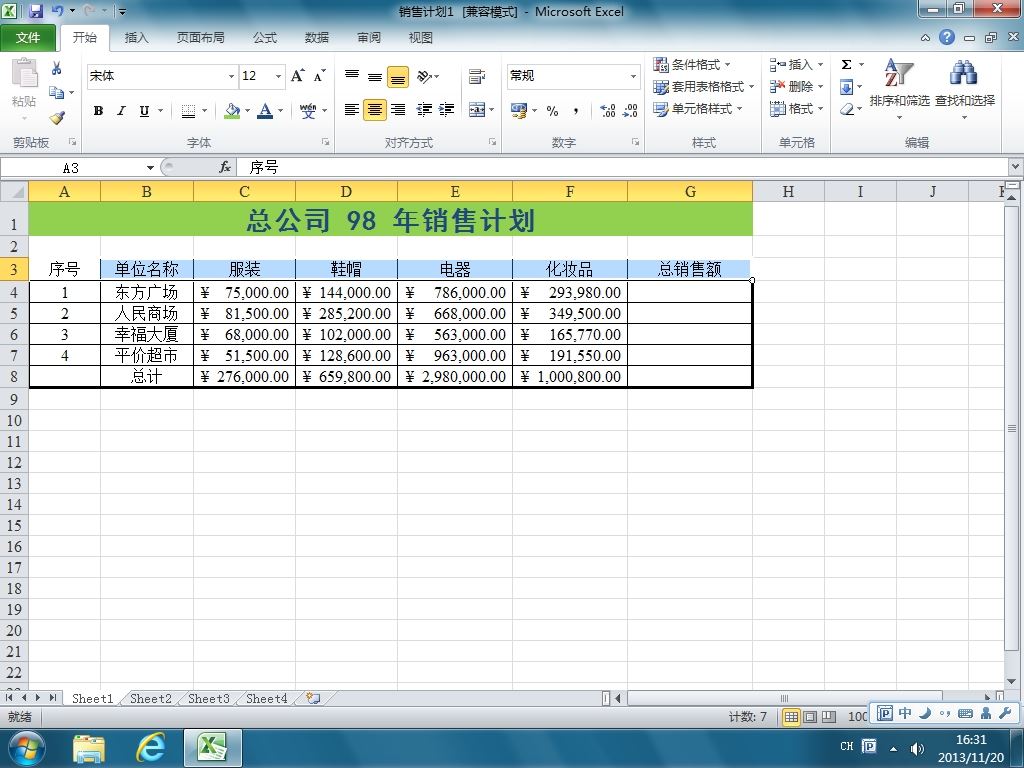Switch to Page Break Preview button
The image size is (1024, 768).
click(x=829, y=716)
